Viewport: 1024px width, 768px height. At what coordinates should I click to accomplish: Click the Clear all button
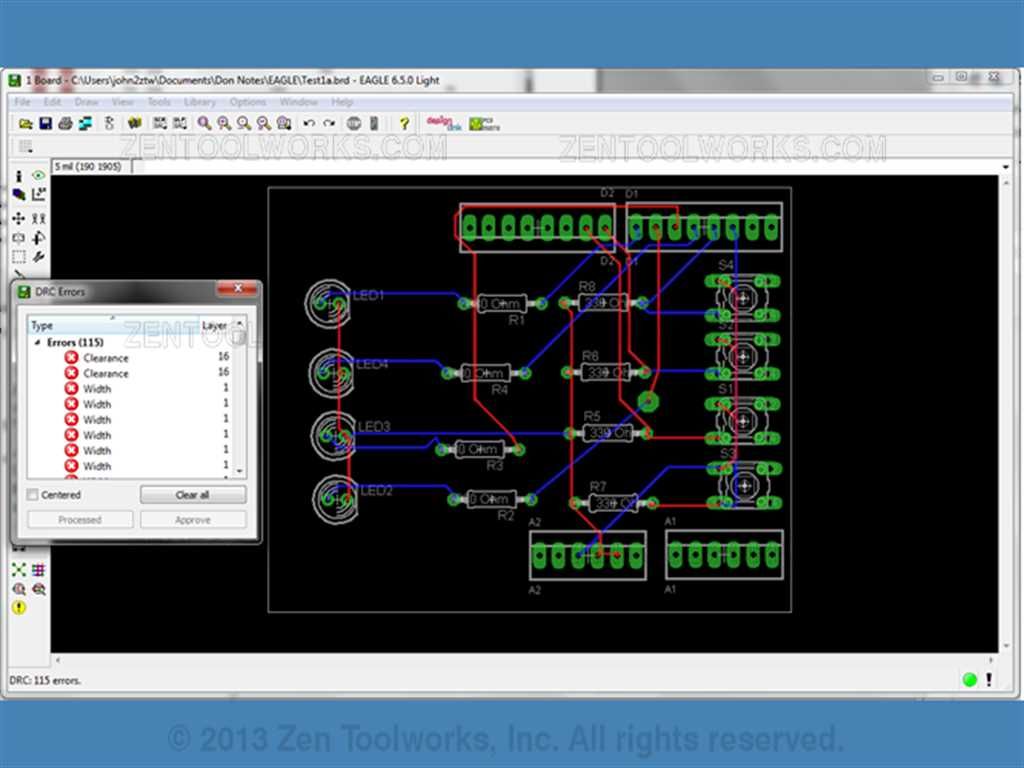[193, 495]
